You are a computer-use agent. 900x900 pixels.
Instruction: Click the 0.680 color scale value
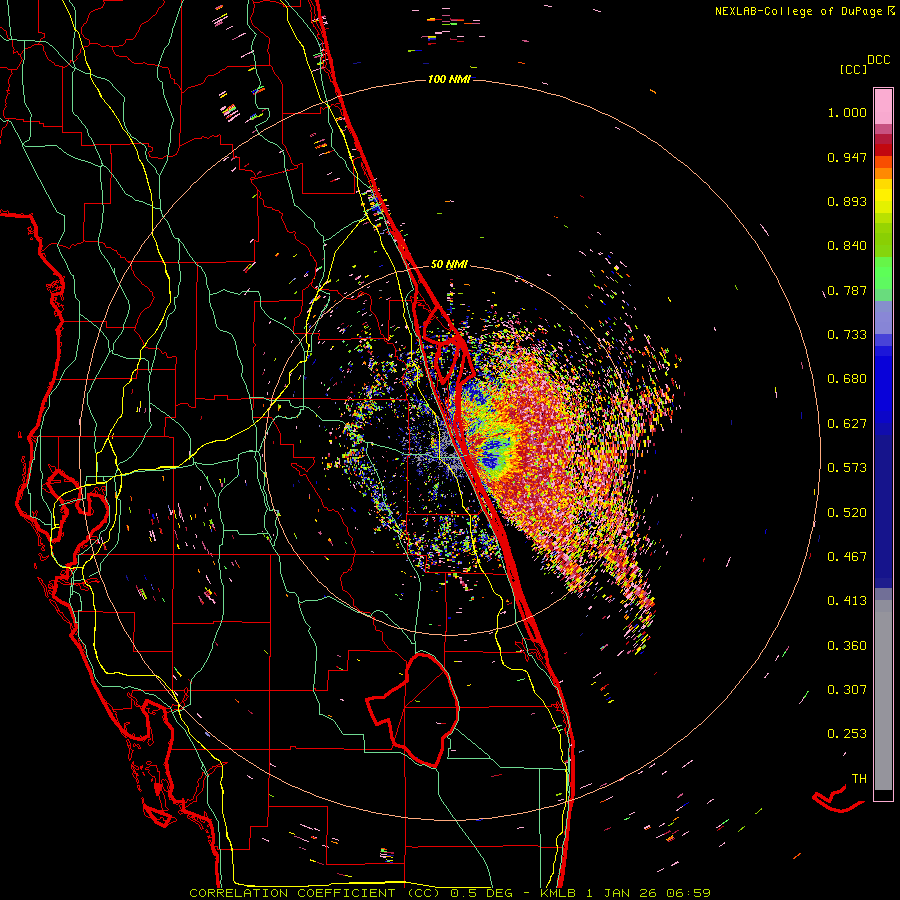[847, 379]
